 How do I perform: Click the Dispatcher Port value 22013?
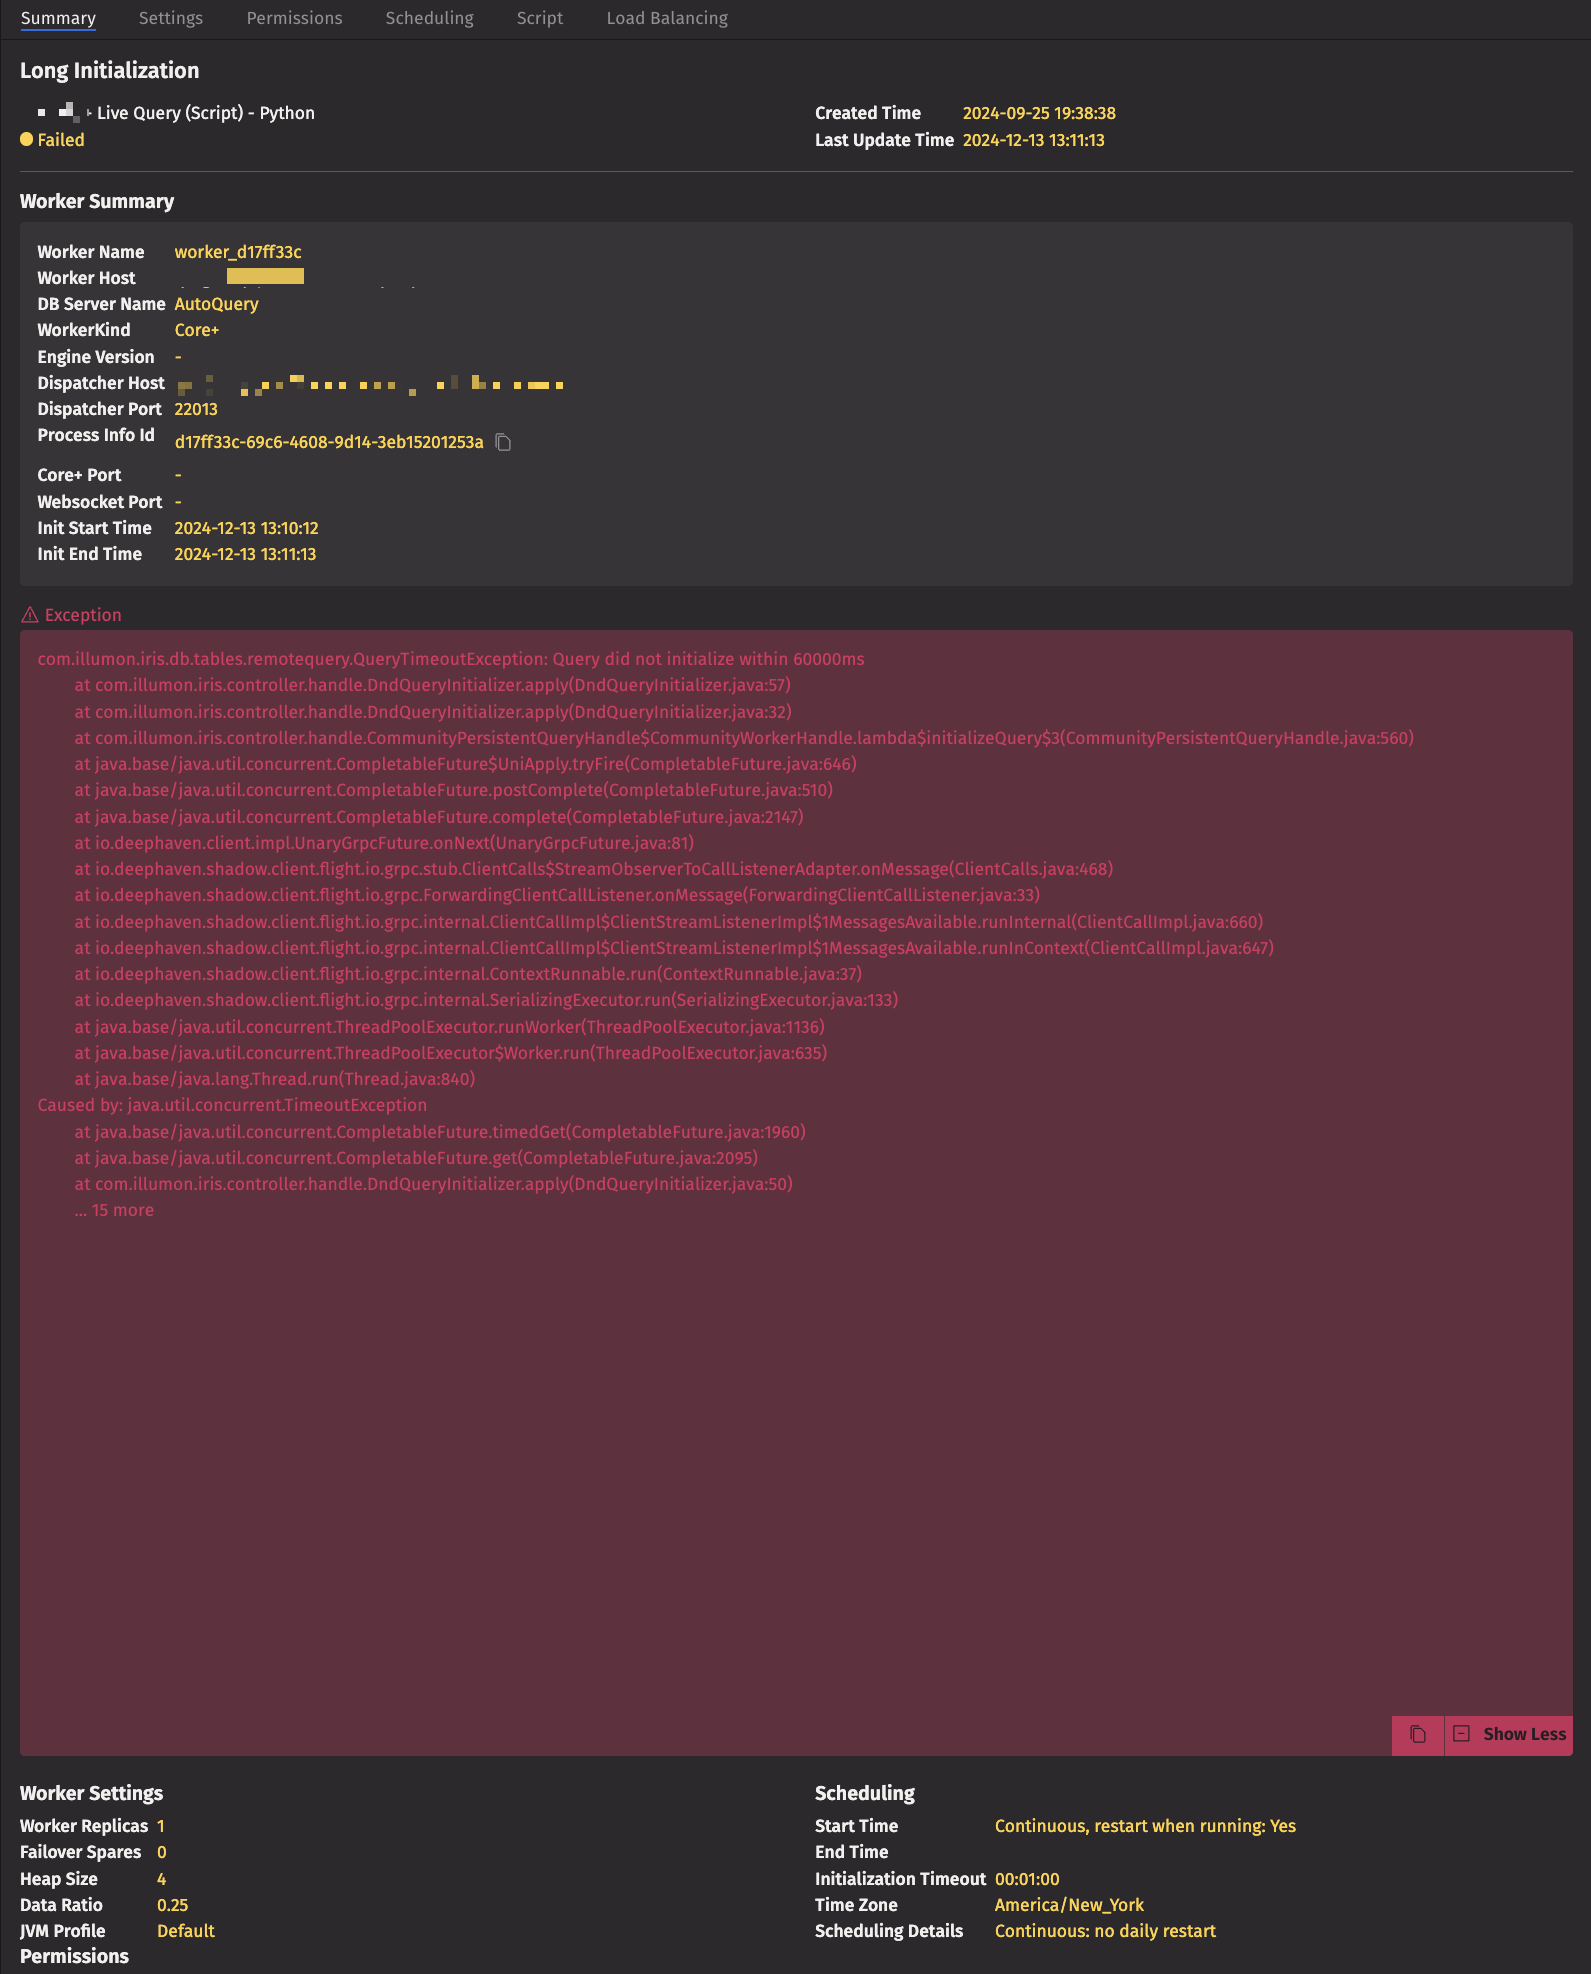[x=196, y=409]
